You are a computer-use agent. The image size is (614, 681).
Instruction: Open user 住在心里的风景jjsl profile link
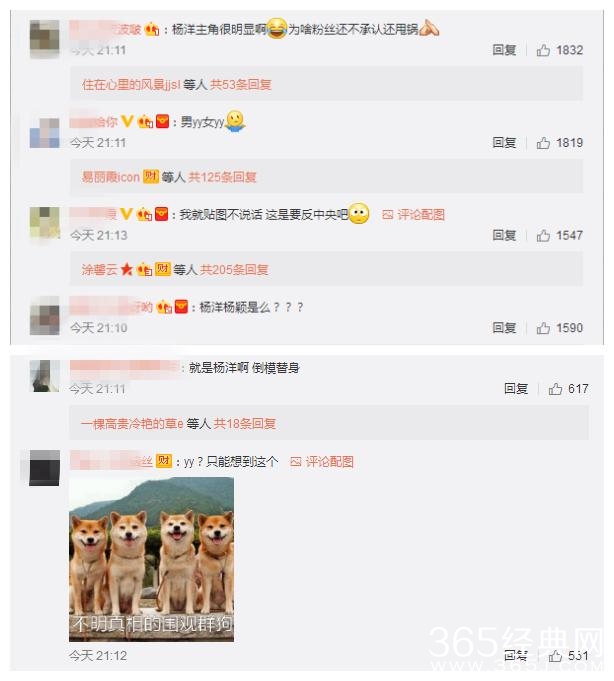(x=131, y=84)
